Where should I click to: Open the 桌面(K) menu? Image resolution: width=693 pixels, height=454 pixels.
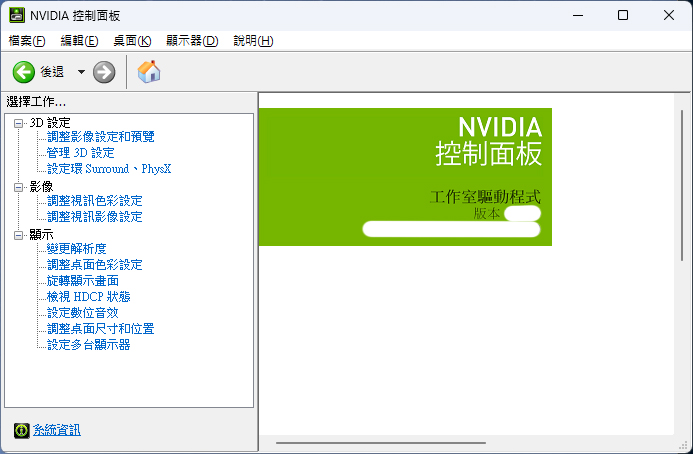coord(132,41)
